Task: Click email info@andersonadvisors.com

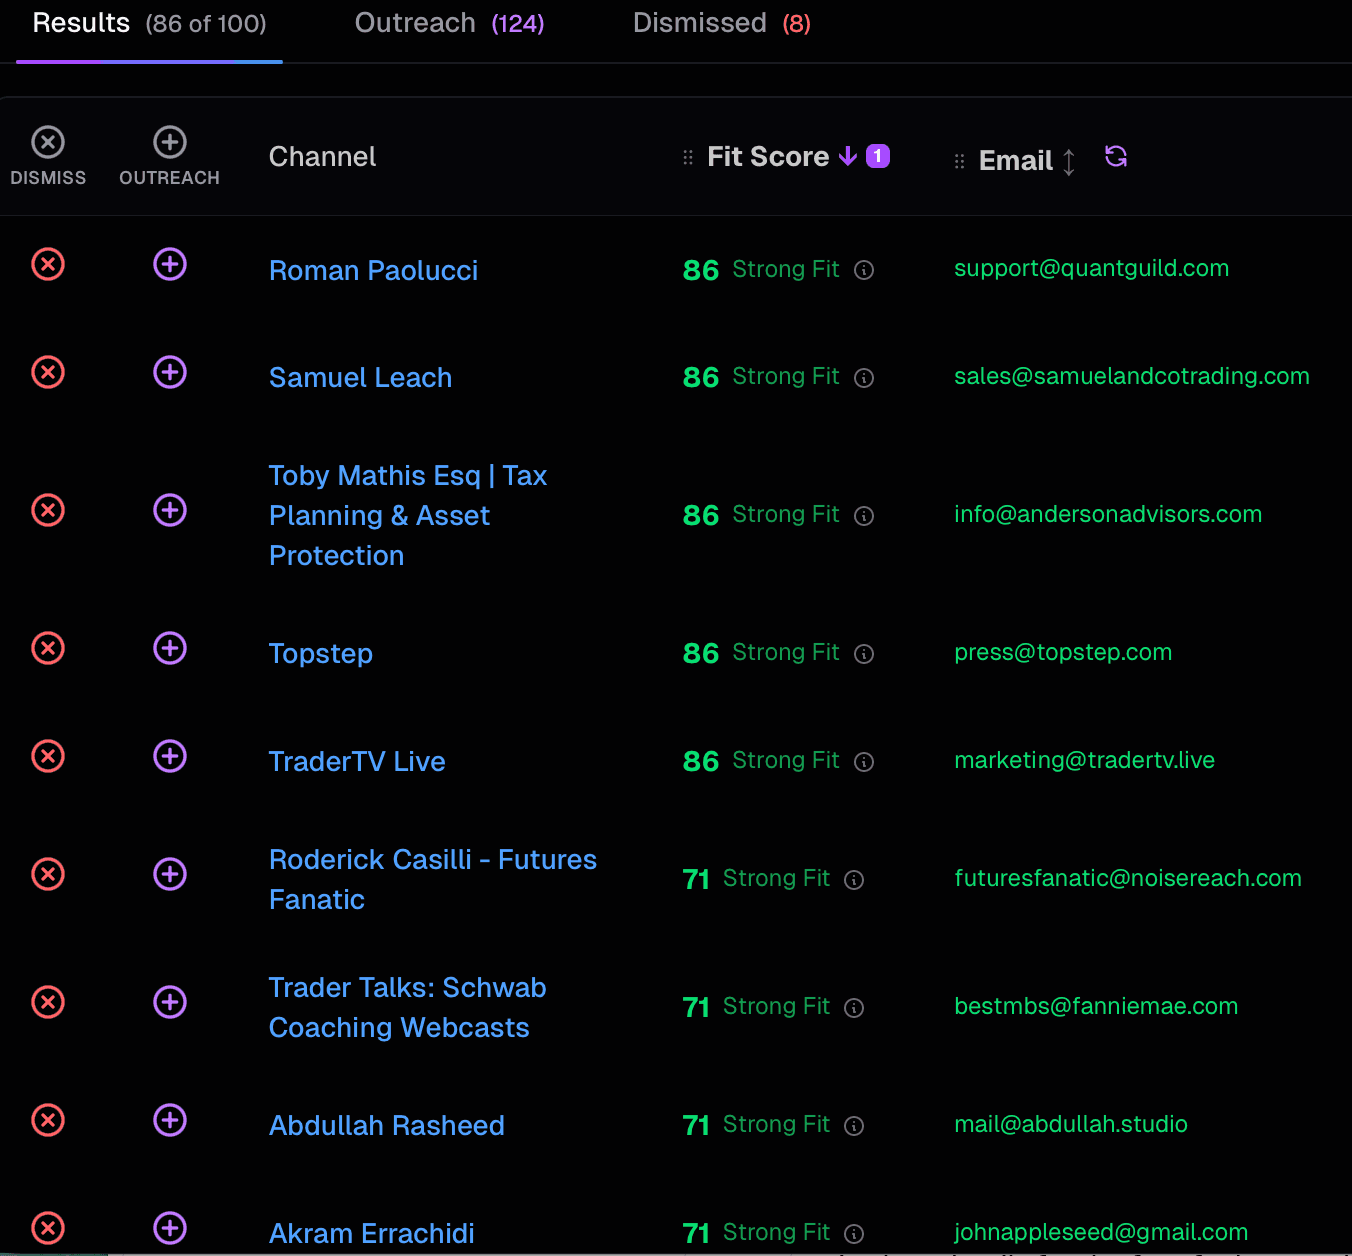Action: click(1108, 515)
